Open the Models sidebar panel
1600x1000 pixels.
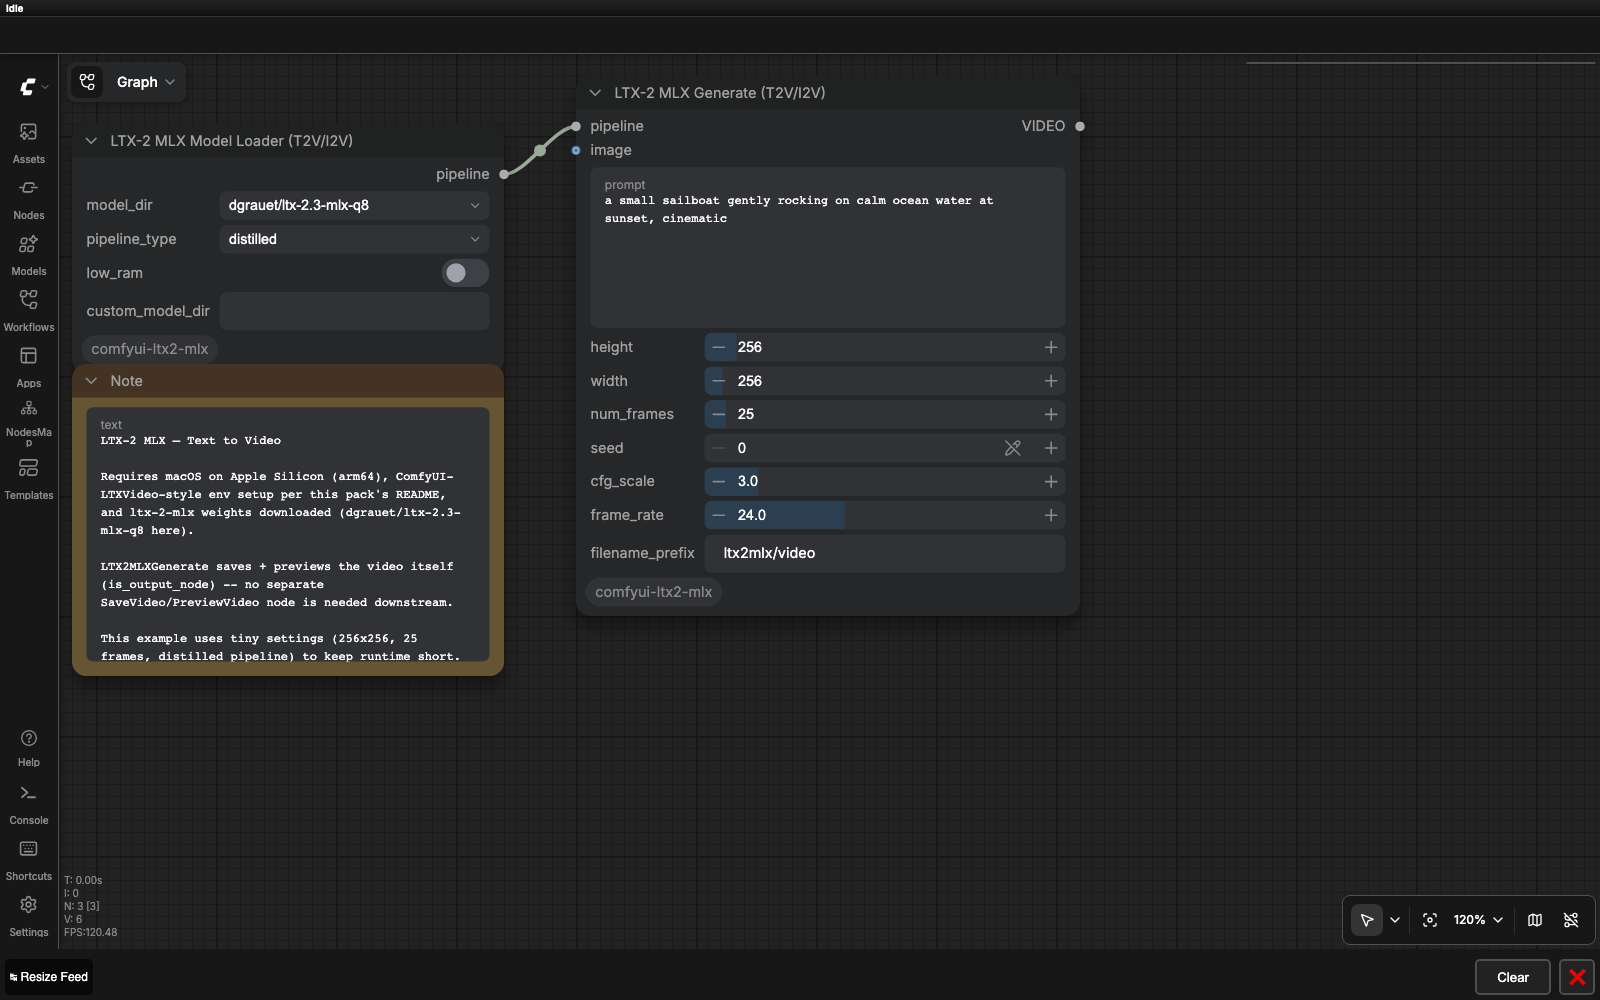[x=29, y=255]
